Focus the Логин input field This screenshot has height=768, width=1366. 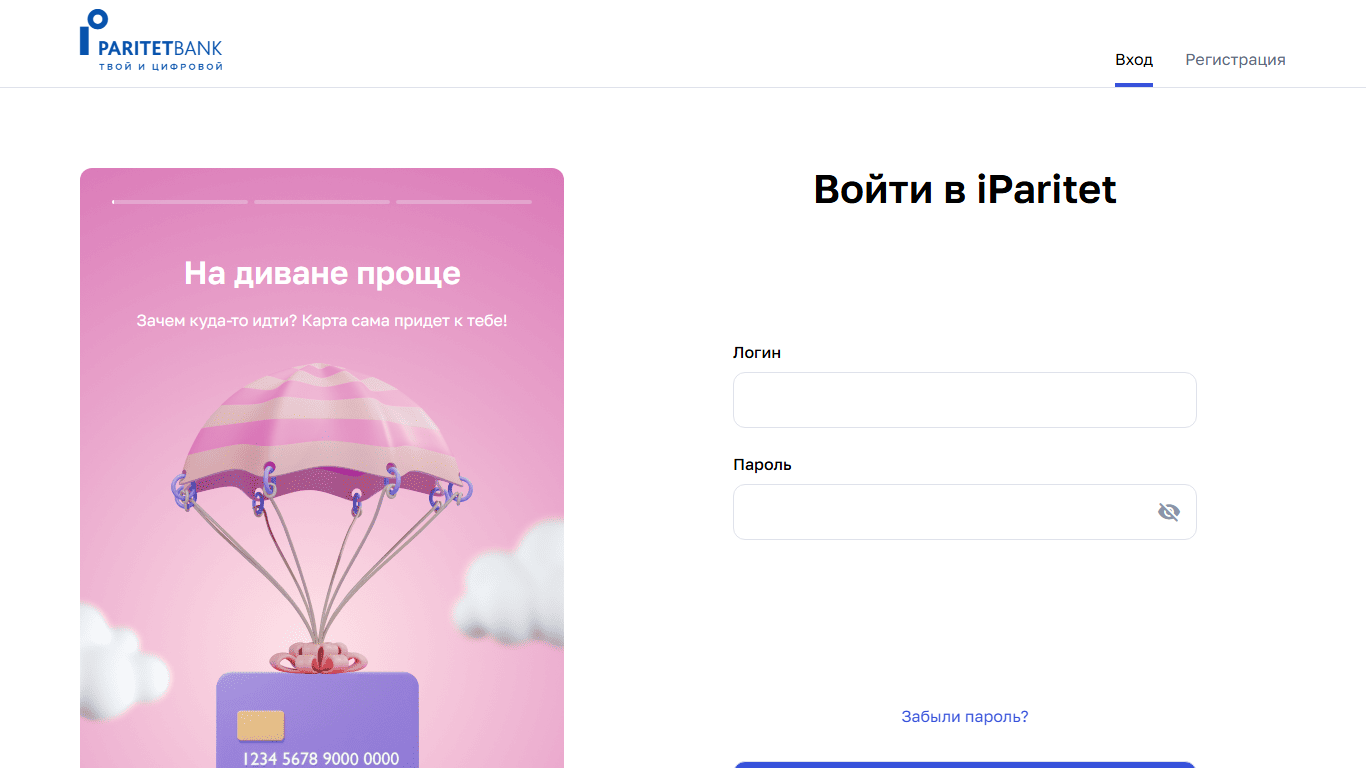tap(964, 400)
